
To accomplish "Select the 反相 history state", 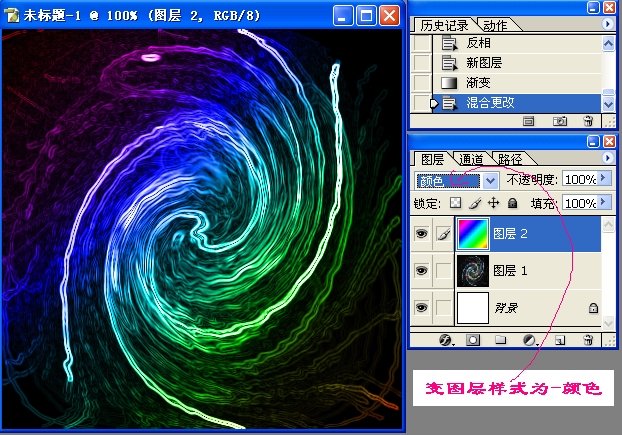I will [517, 43].
